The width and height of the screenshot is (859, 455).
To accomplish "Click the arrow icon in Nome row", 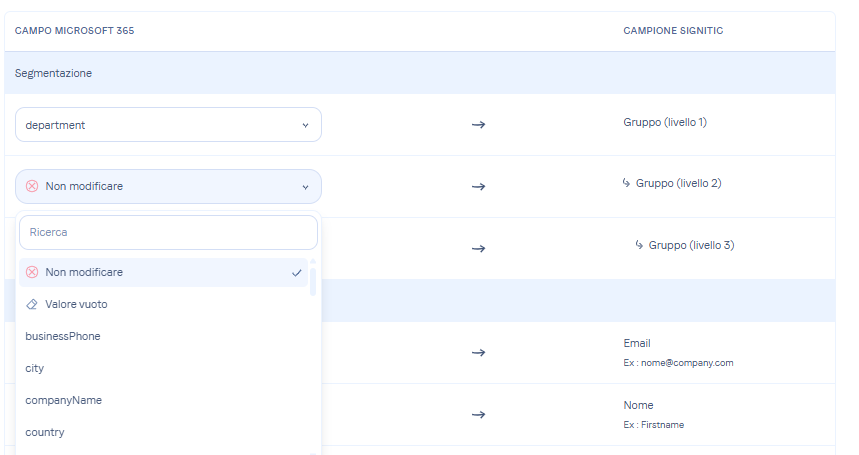I will click(478, 414).
